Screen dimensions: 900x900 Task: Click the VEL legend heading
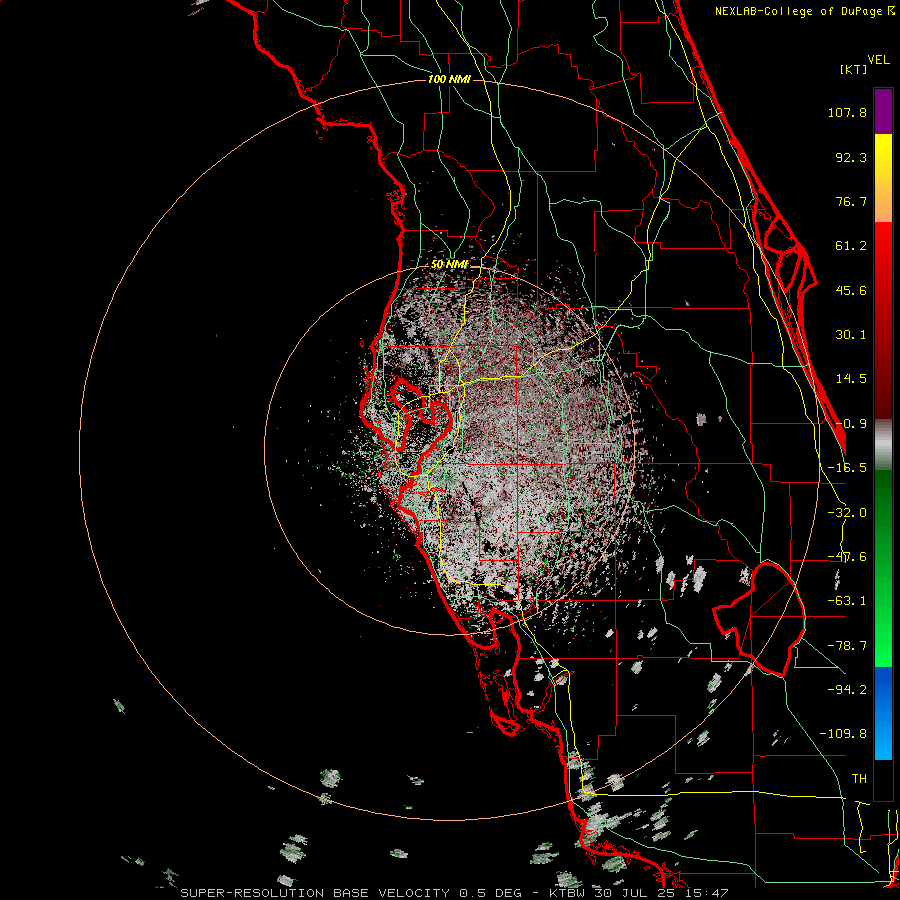point(878,60)
